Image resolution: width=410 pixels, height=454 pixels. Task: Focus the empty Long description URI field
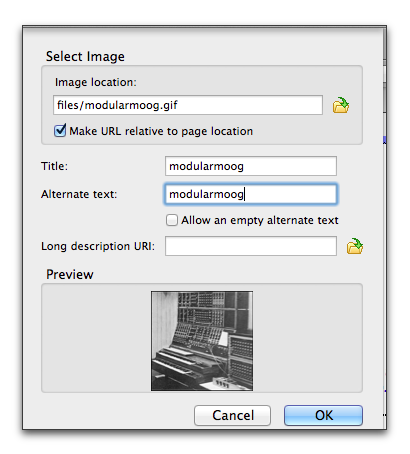pos(251,246)
